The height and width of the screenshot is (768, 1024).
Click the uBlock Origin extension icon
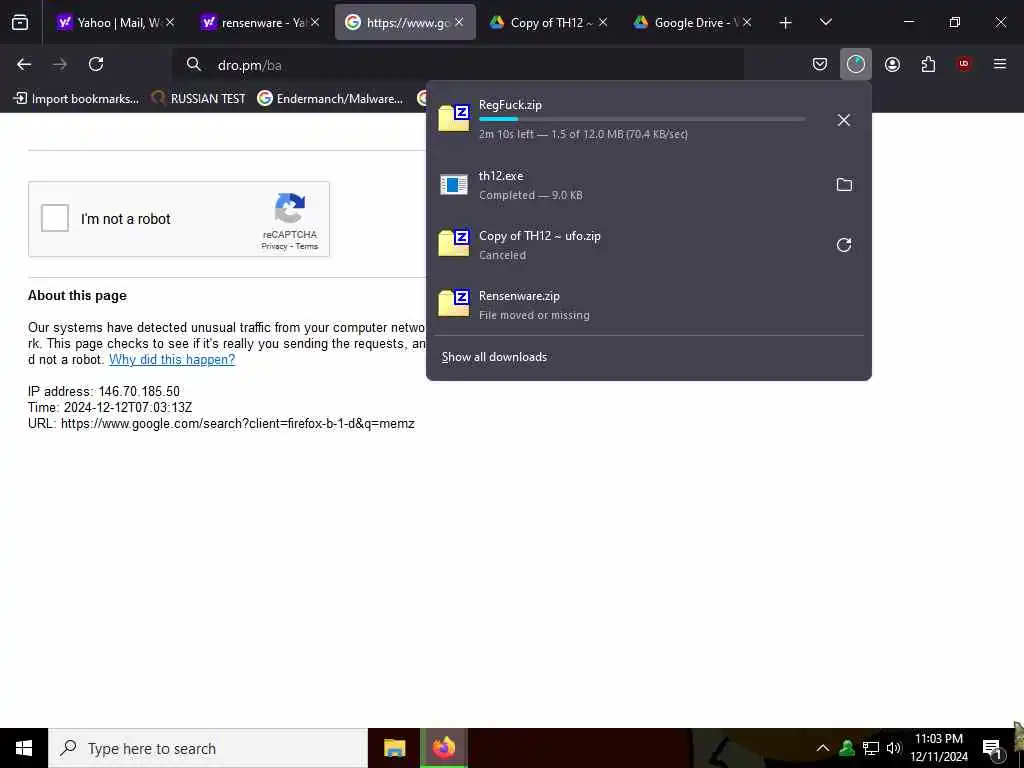[964, 64]
